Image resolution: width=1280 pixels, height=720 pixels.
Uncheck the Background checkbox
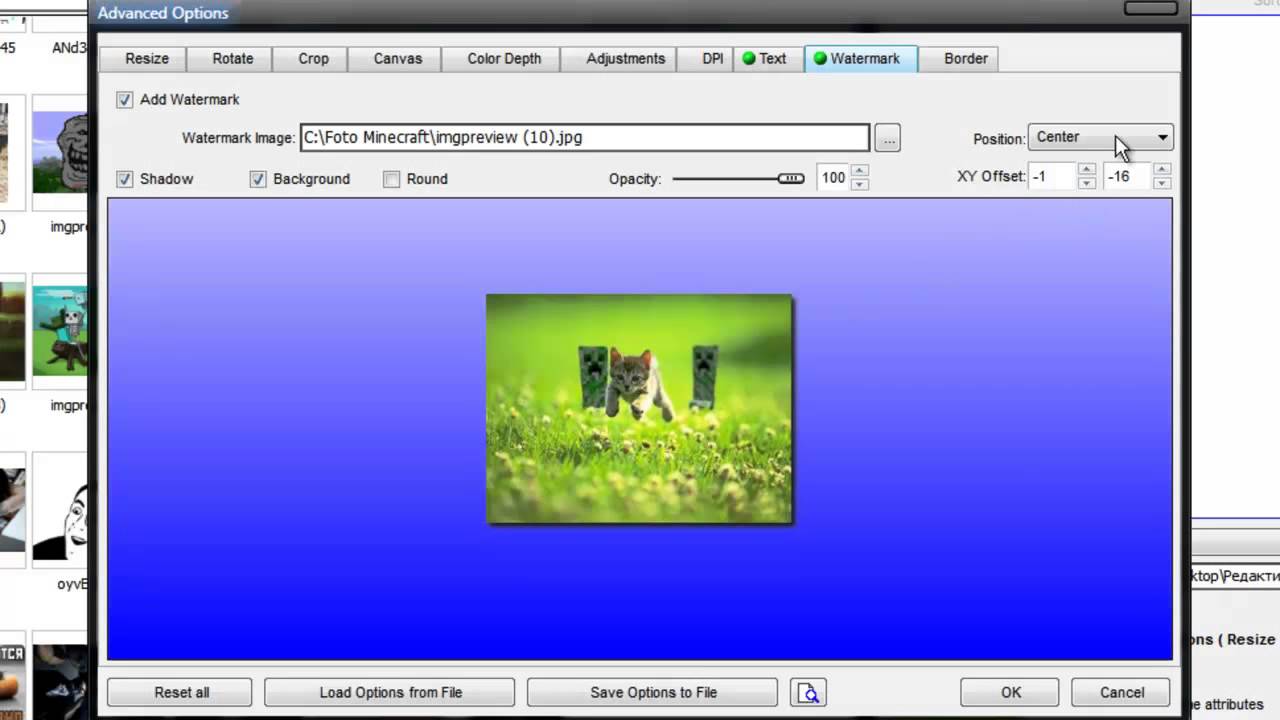(258, 179)
